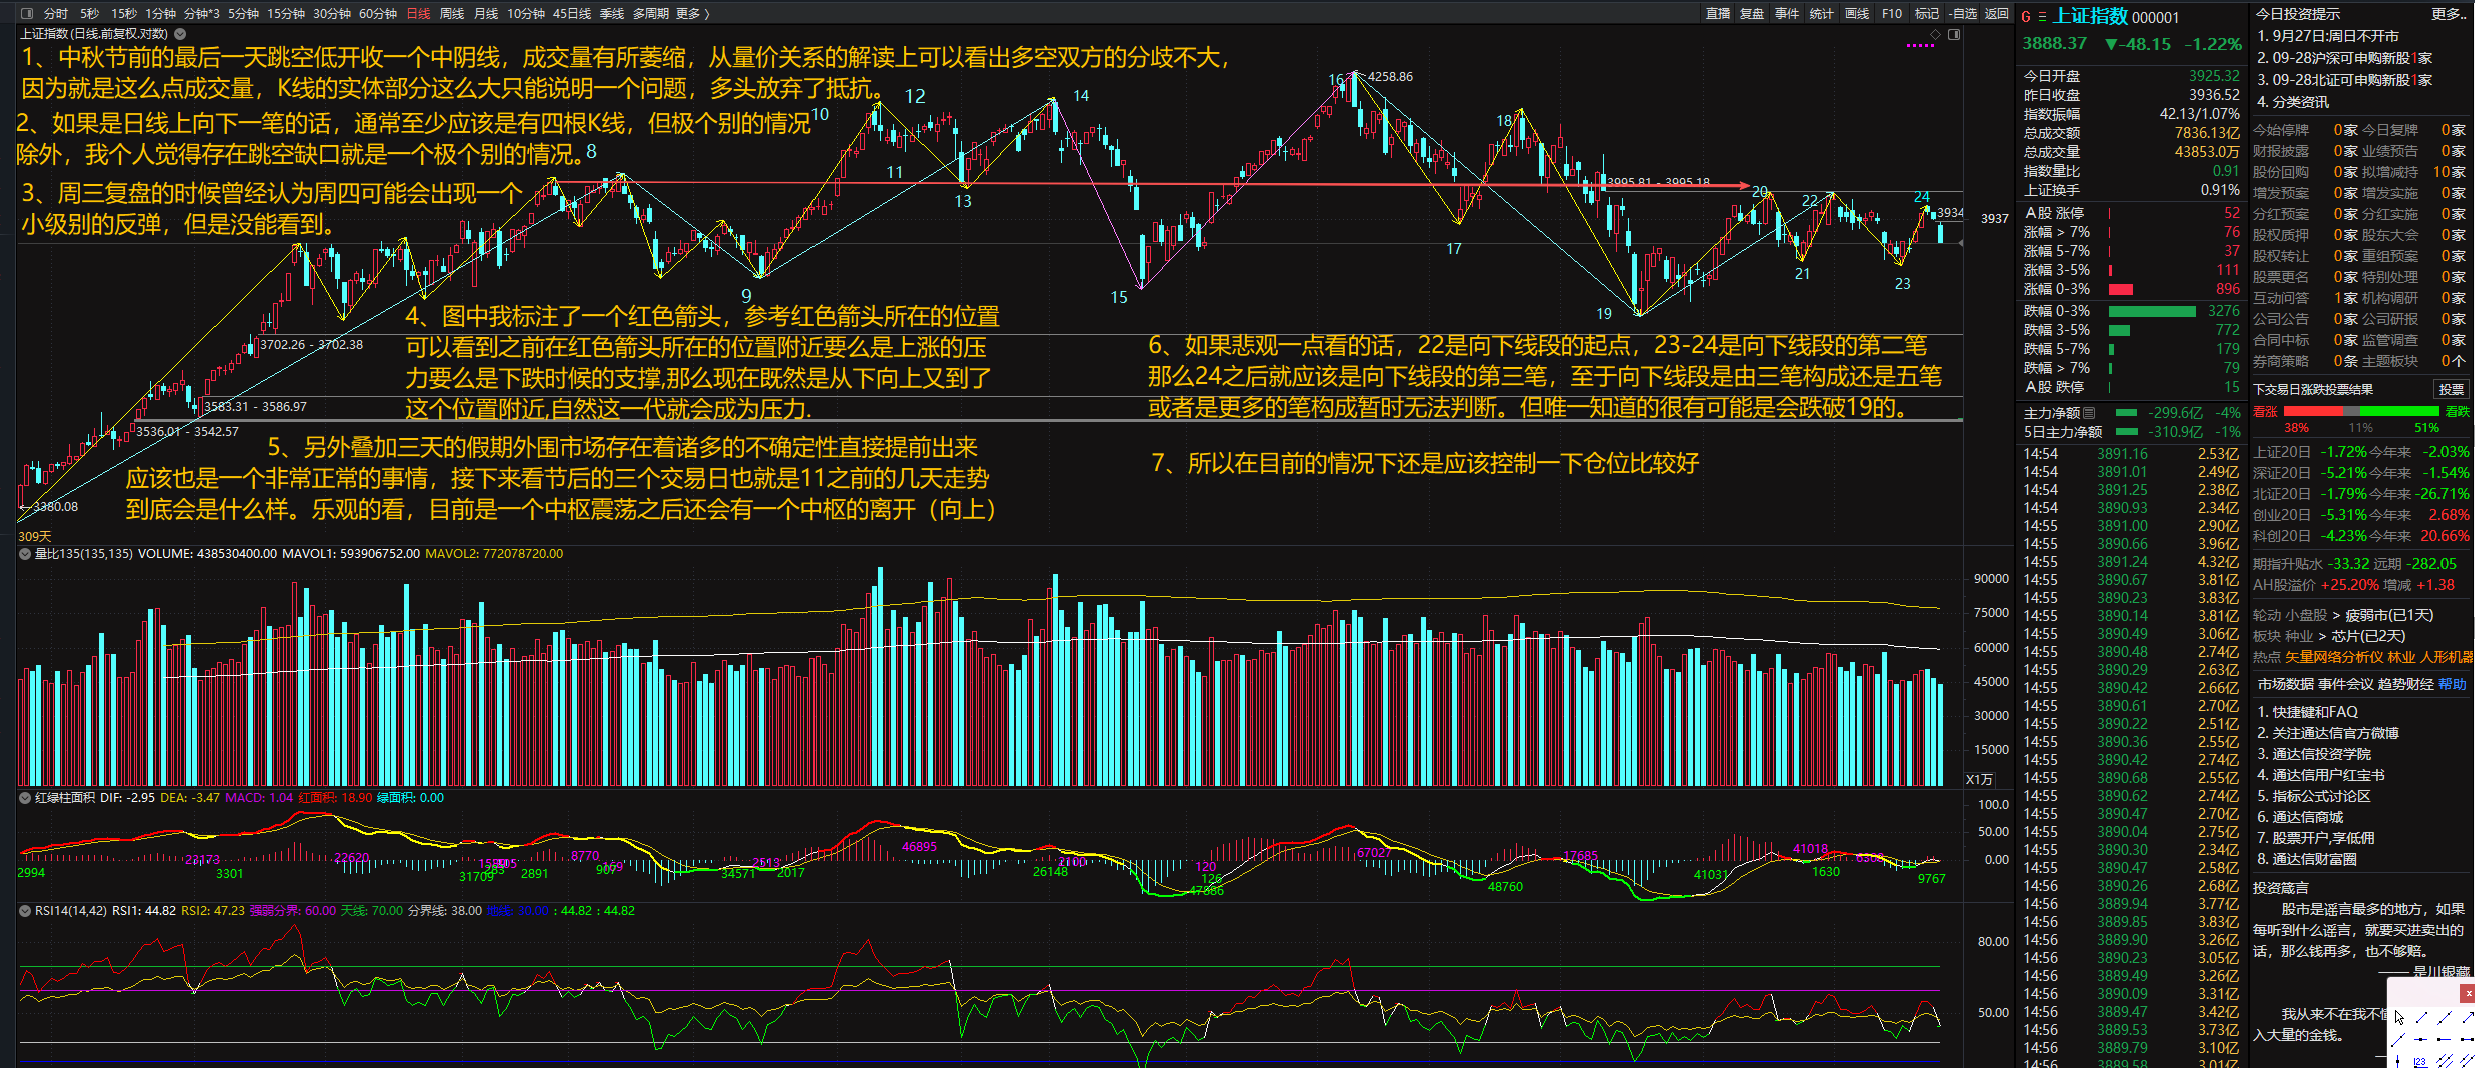Viewport: 2475px width, 1068px height.
Task: Expand the RSI14 indicator dropdown
Action: click(x=25, y=911)
